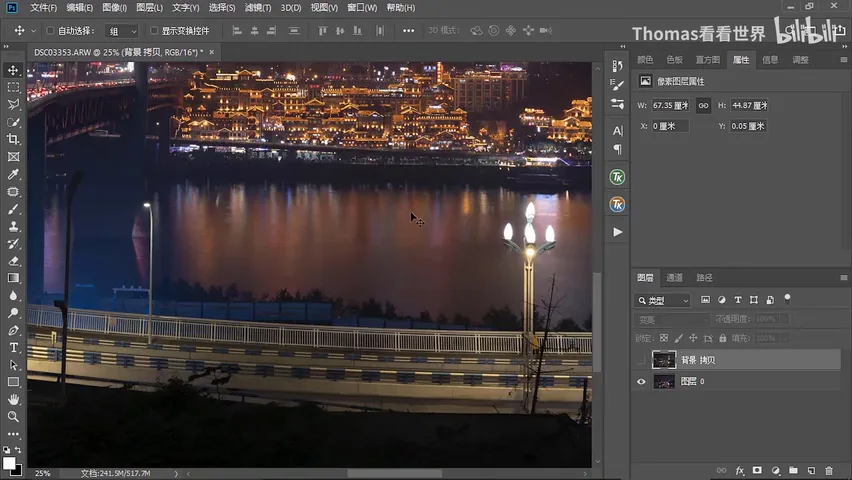Click the W width field 67.35 厘米

click(x=671, y=105)
